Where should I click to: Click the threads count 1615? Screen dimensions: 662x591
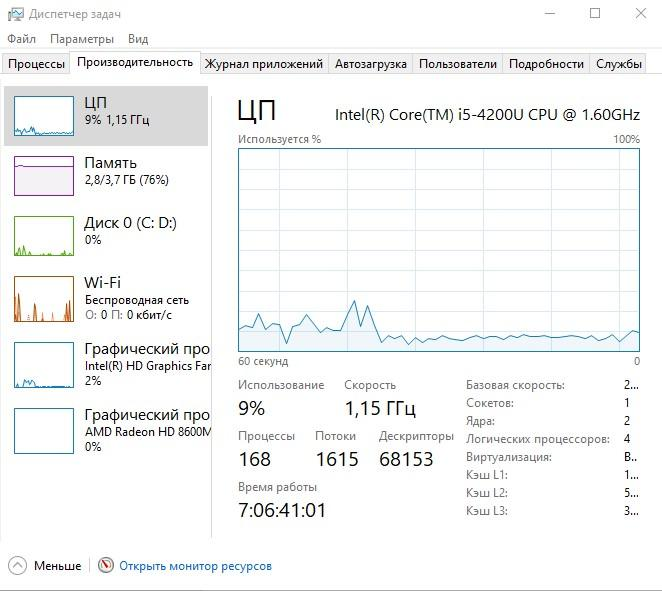tap(337, 459)
